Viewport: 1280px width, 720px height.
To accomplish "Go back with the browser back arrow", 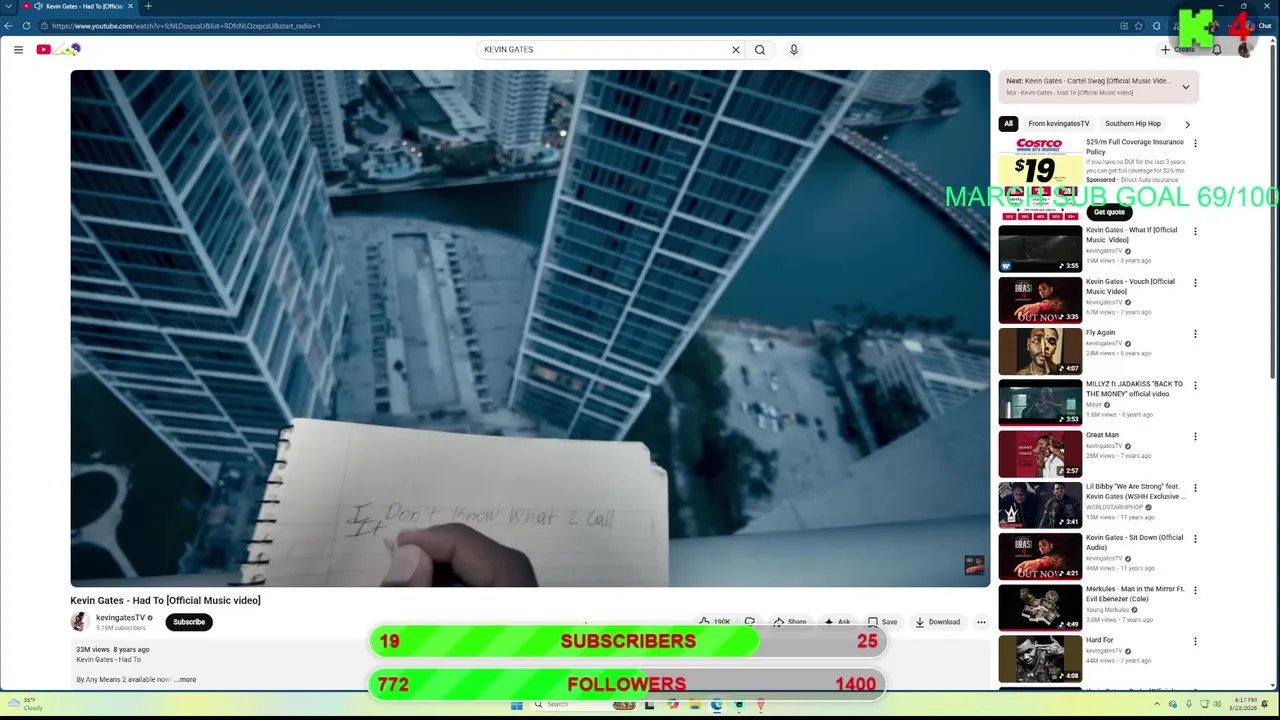I will click(8, 26).
